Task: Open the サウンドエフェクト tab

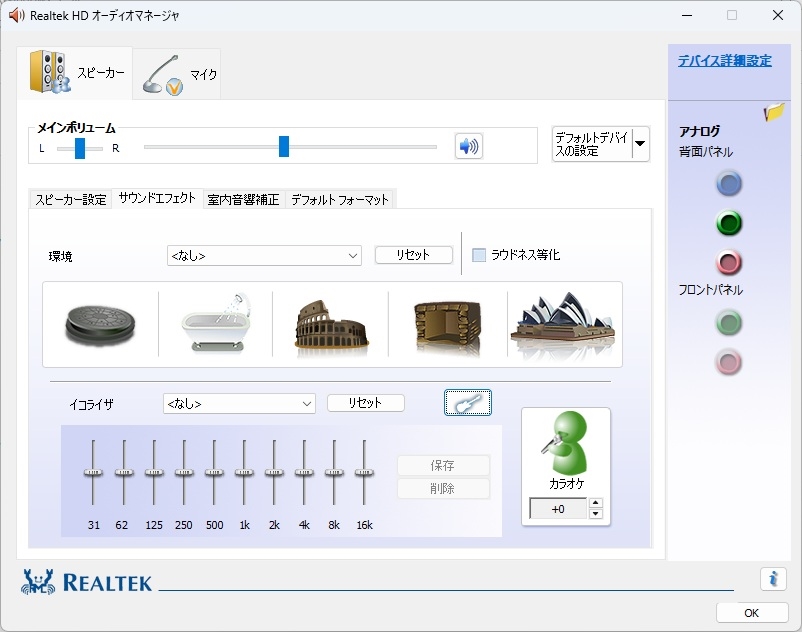Action: click(x=157, y=198)
